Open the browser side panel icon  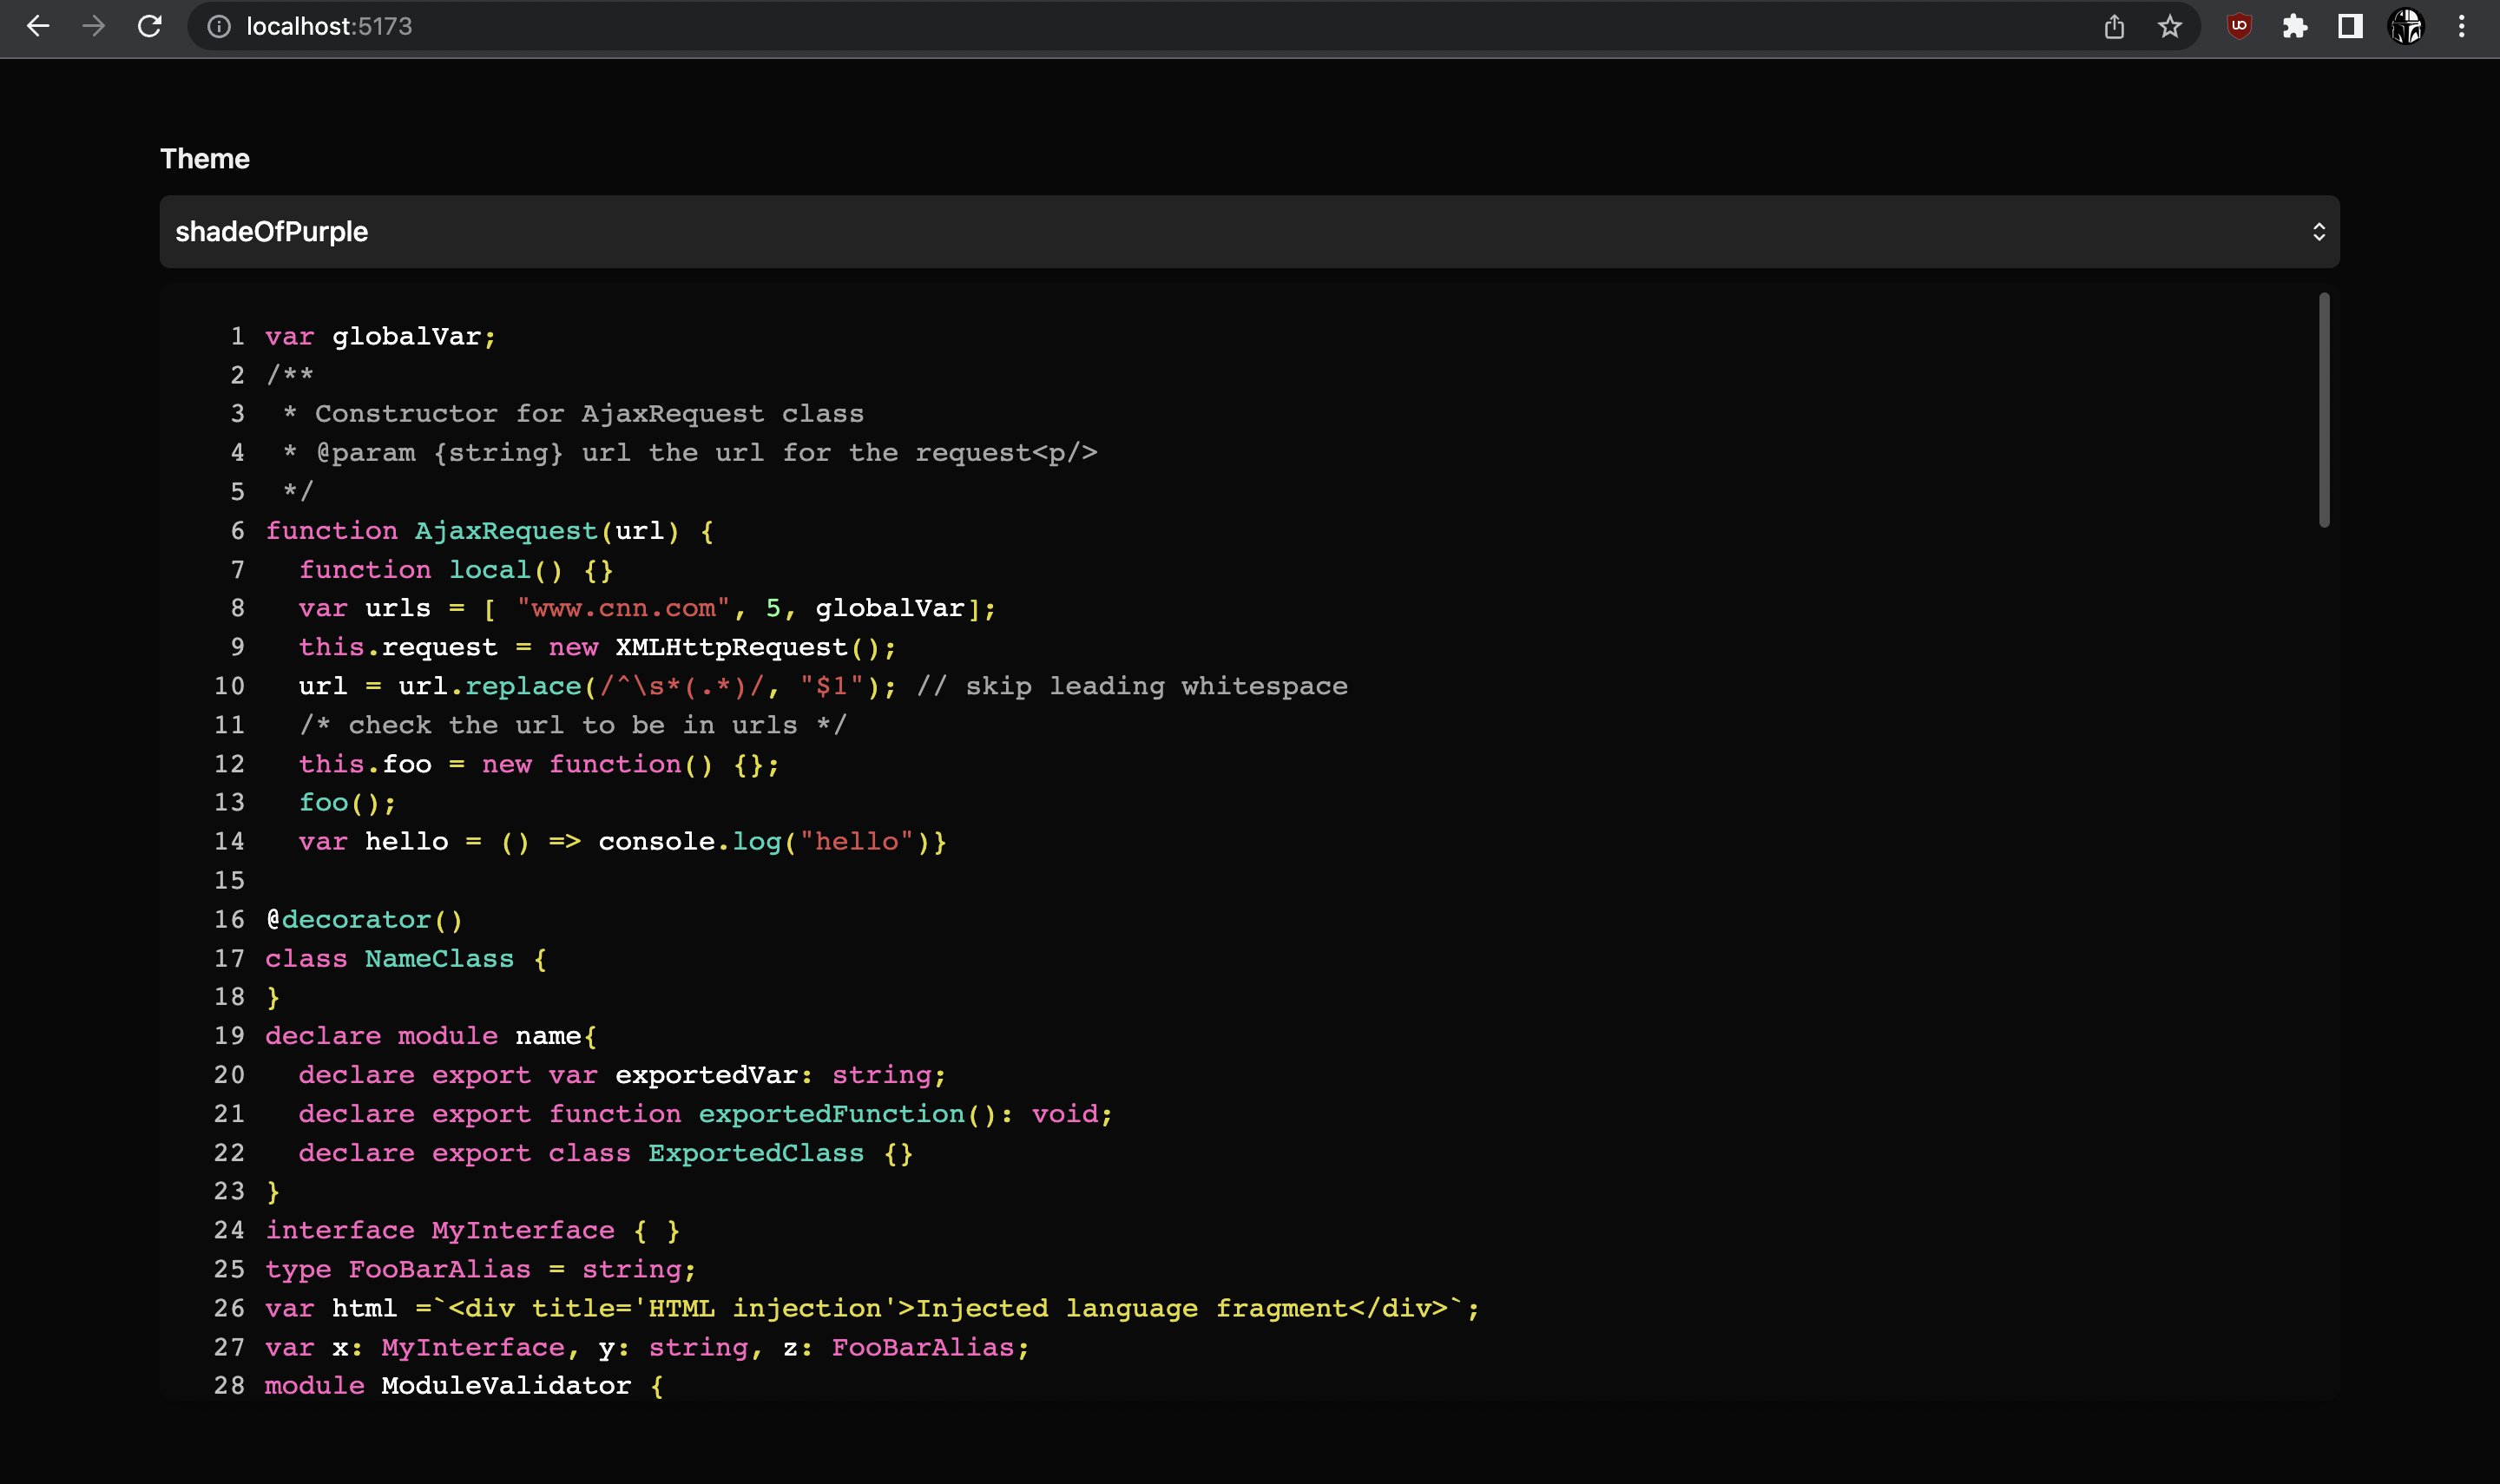point(2349,26)
